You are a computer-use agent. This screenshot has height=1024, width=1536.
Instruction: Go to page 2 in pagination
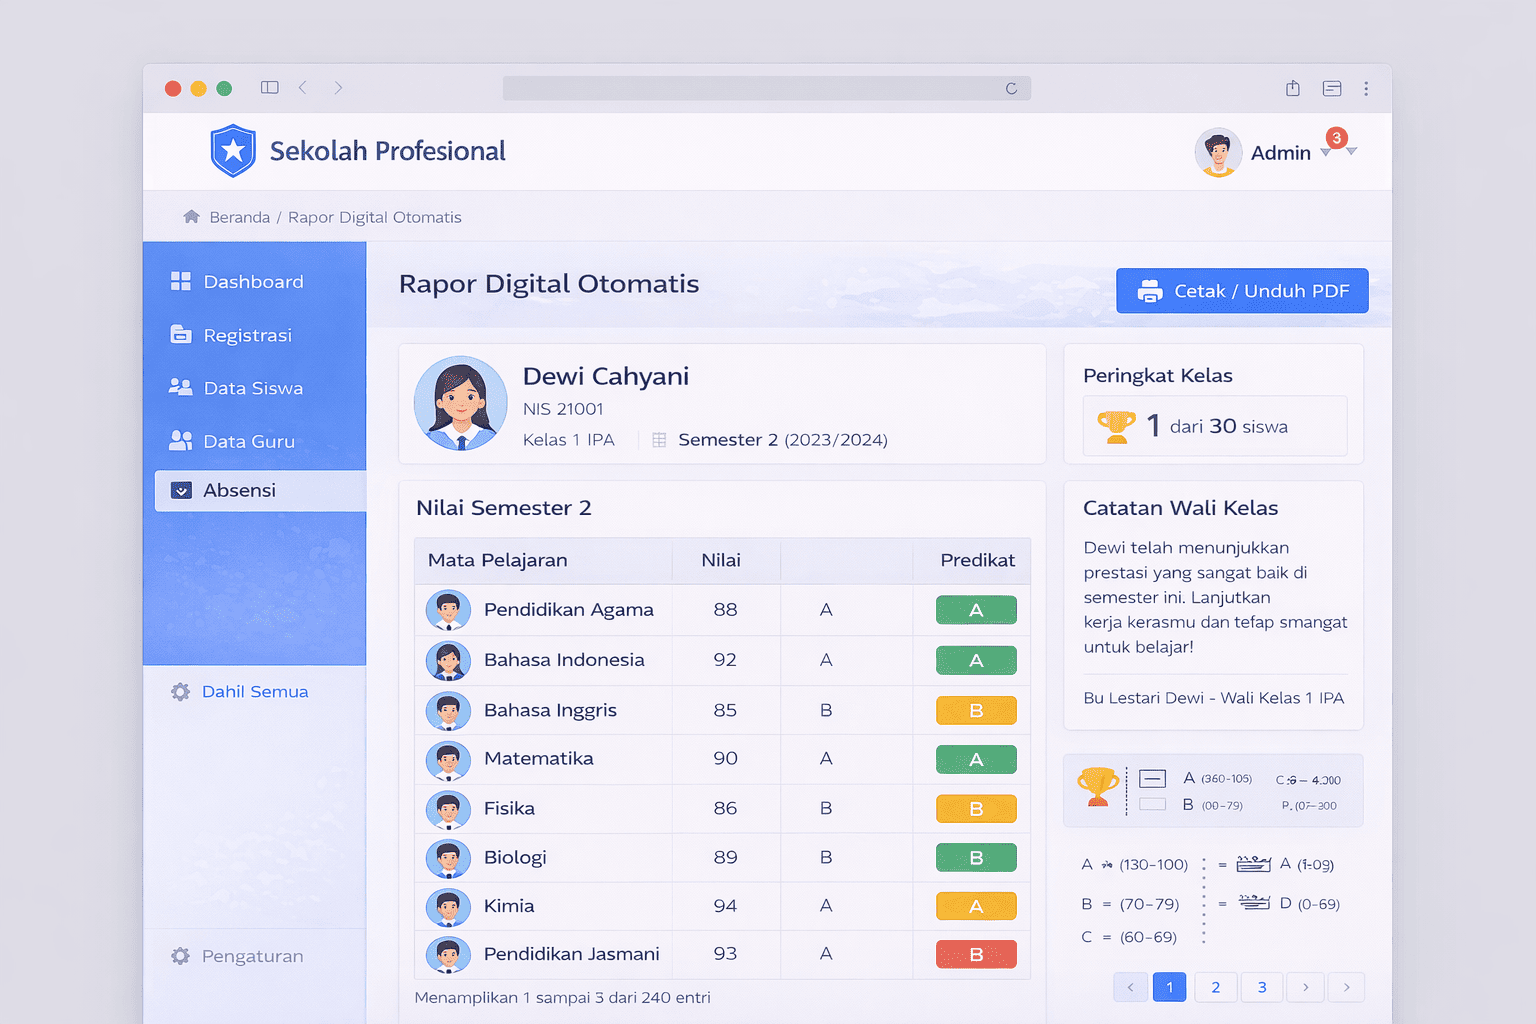pyautogui.click(x=1215, y=987)
